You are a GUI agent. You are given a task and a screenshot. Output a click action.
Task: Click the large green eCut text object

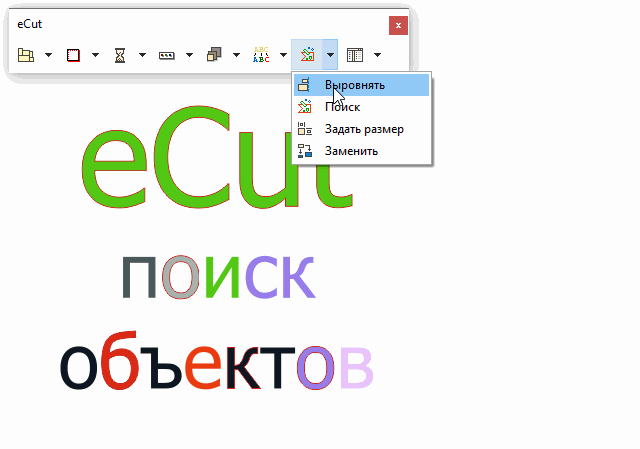[x=216, y=157]
